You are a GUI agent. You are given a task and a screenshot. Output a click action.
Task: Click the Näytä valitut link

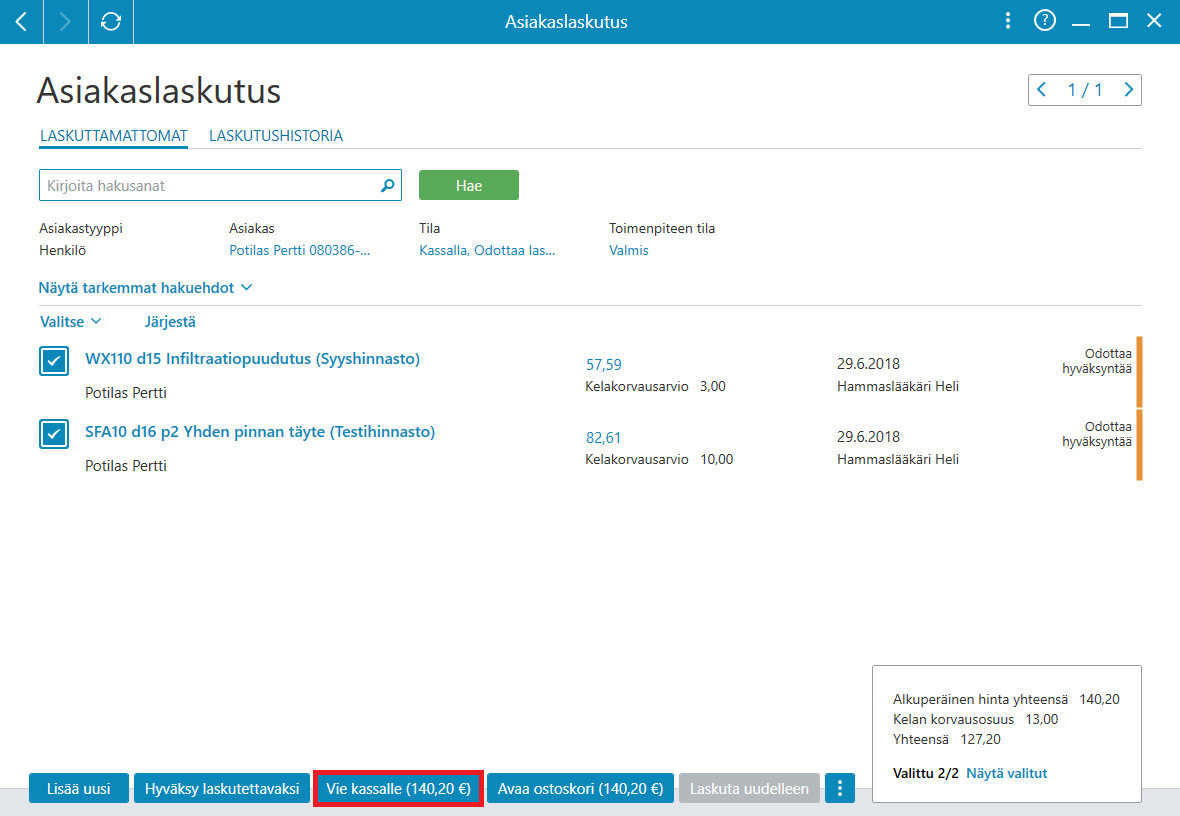tap(1006, 773)
